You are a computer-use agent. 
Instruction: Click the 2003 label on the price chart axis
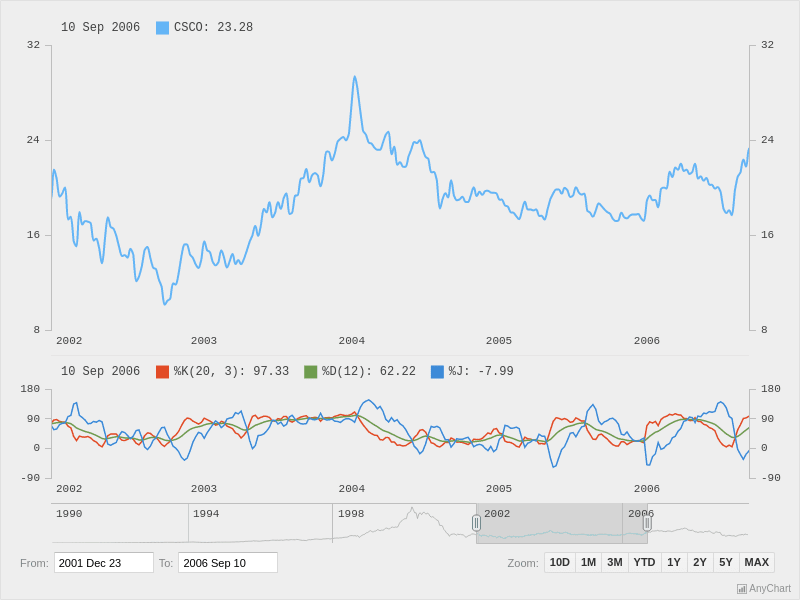tap(204, 341)
